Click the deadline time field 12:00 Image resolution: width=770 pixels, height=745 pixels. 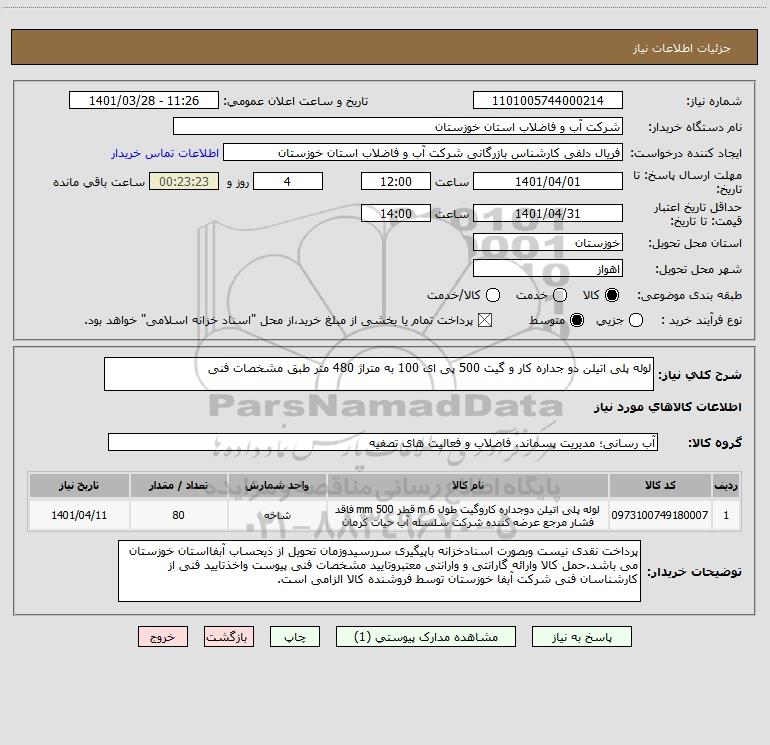pos(396,181)
